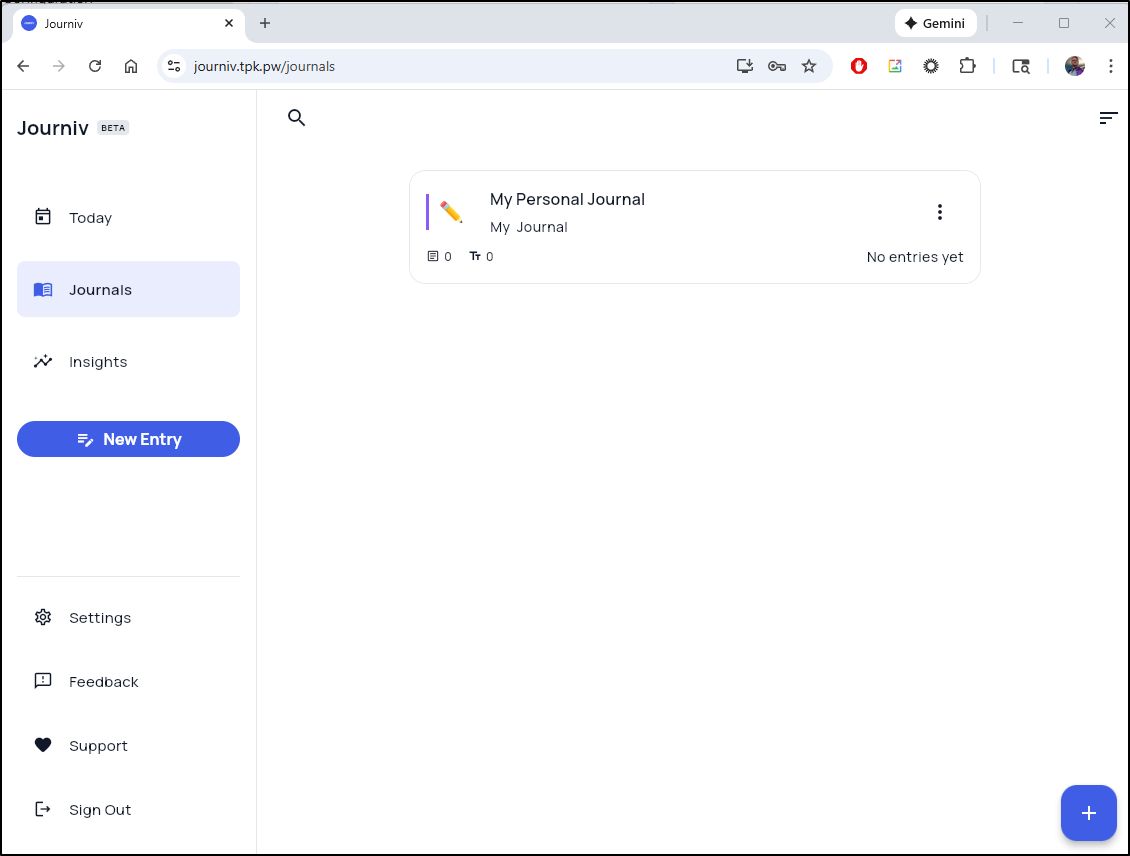Open Settings from the sidebar
The width and height of the screenshot is (1130, 856).
[99, 618]
